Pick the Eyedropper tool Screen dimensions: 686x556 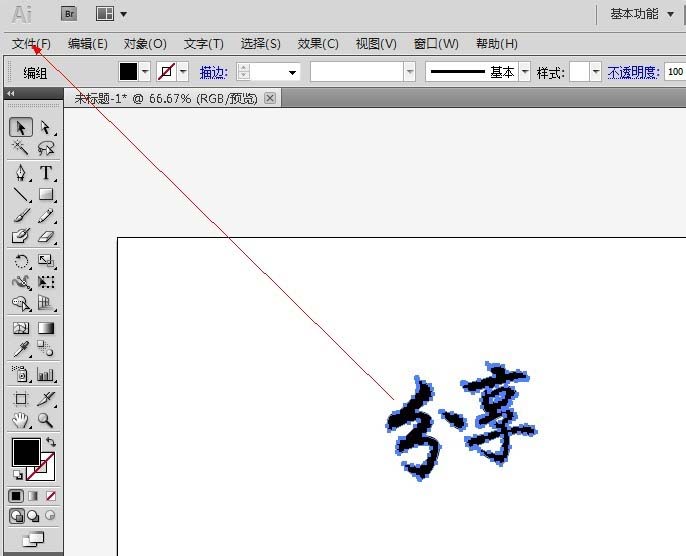[21, 349]
